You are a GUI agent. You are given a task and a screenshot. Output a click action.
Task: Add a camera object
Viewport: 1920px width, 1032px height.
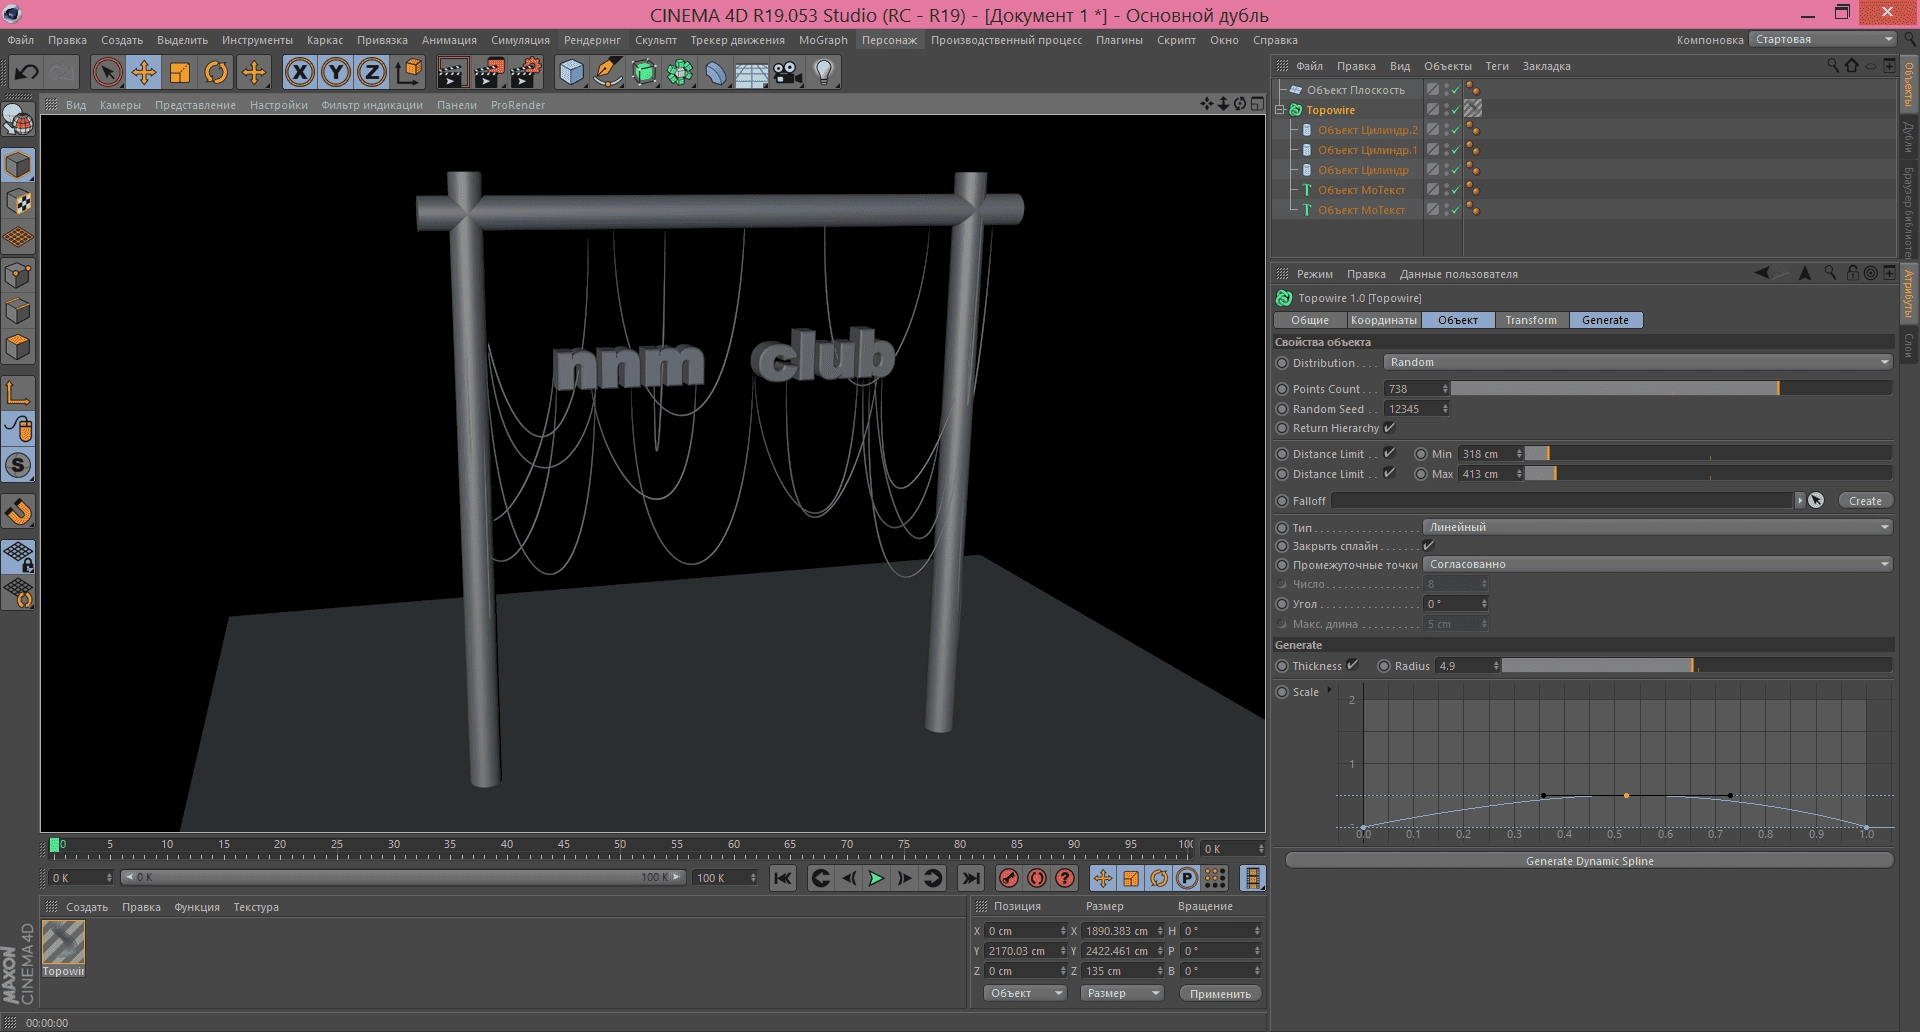coord(788,72)
